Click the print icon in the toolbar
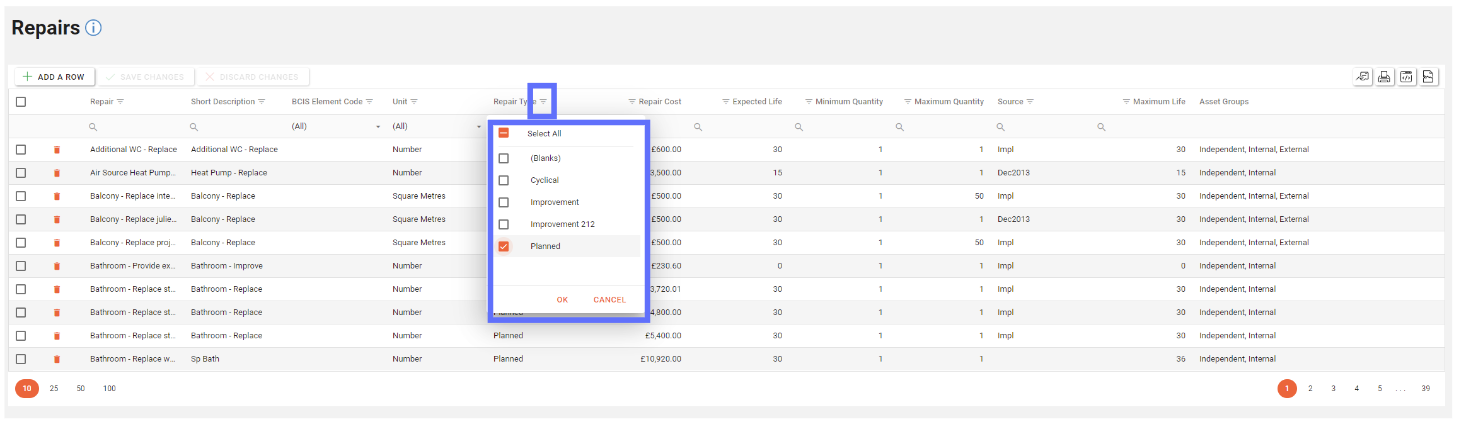This screenshot has width=1459, height=428. pyautogui.click(x=1385, y=77)
